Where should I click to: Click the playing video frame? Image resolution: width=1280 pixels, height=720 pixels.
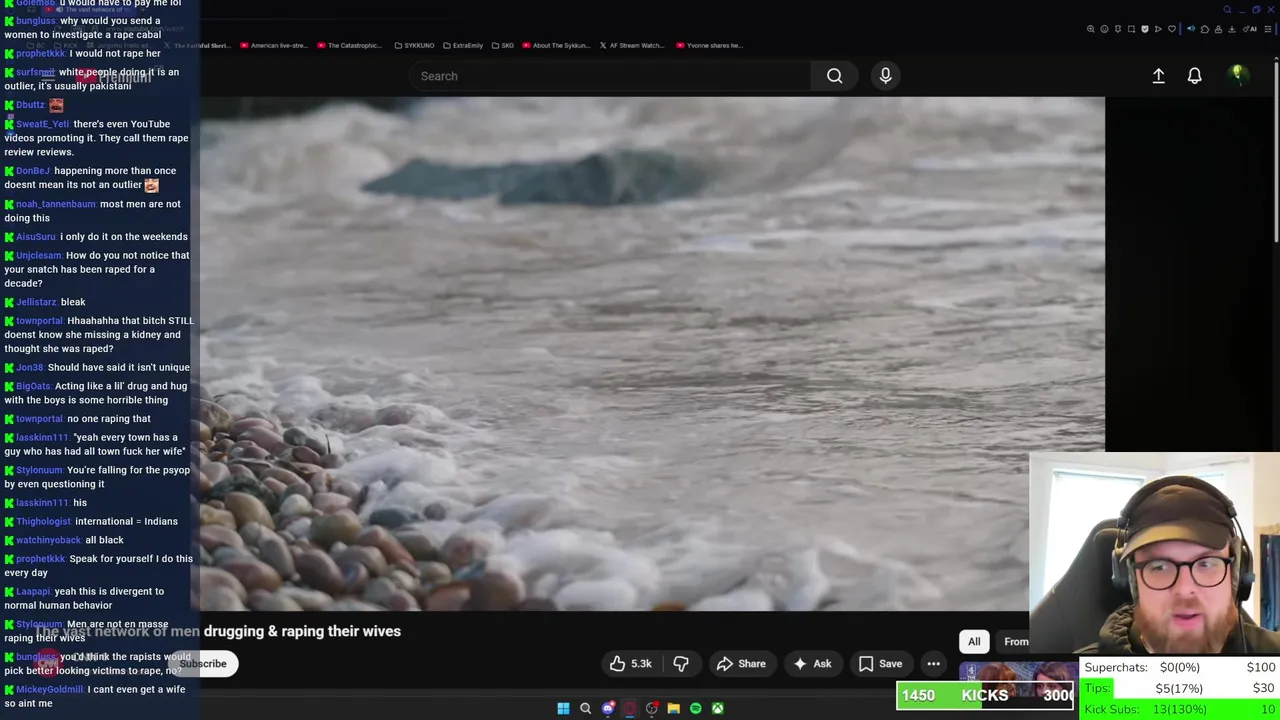[x=652, y=354]
